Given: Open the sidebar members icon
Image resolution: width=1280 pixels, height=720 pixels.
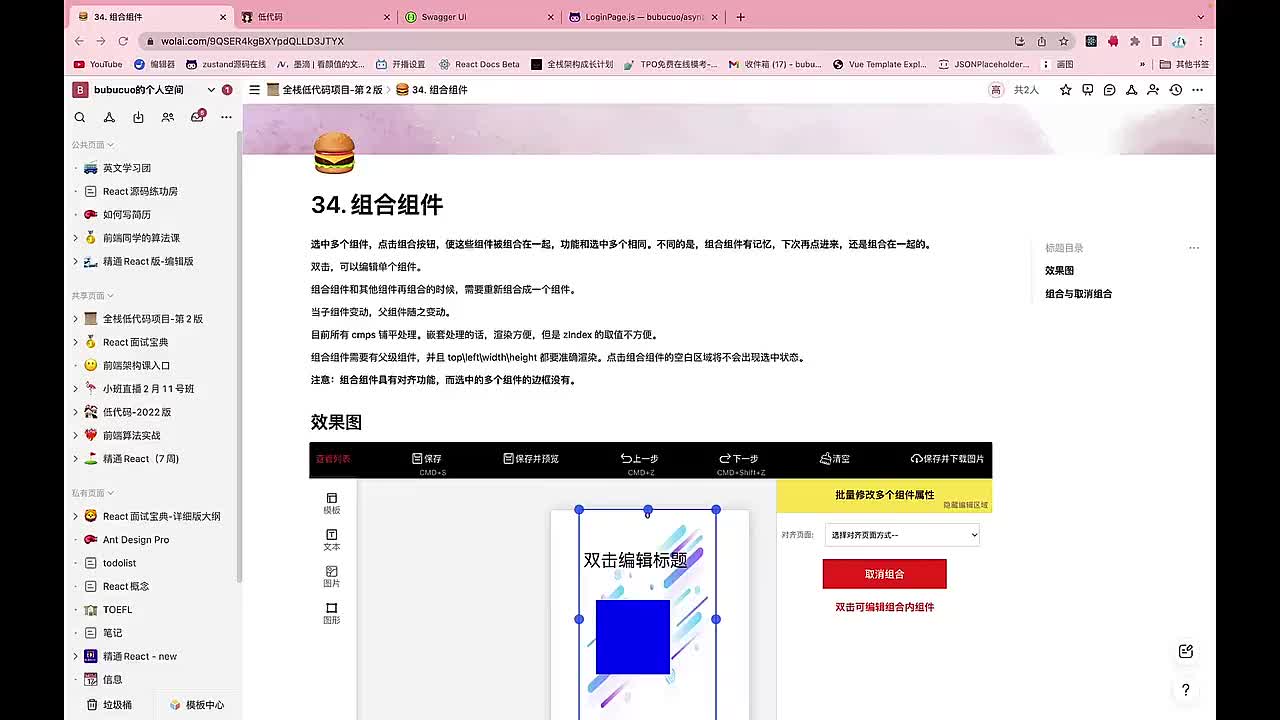Looking at the screenshot, I should 168,117.
